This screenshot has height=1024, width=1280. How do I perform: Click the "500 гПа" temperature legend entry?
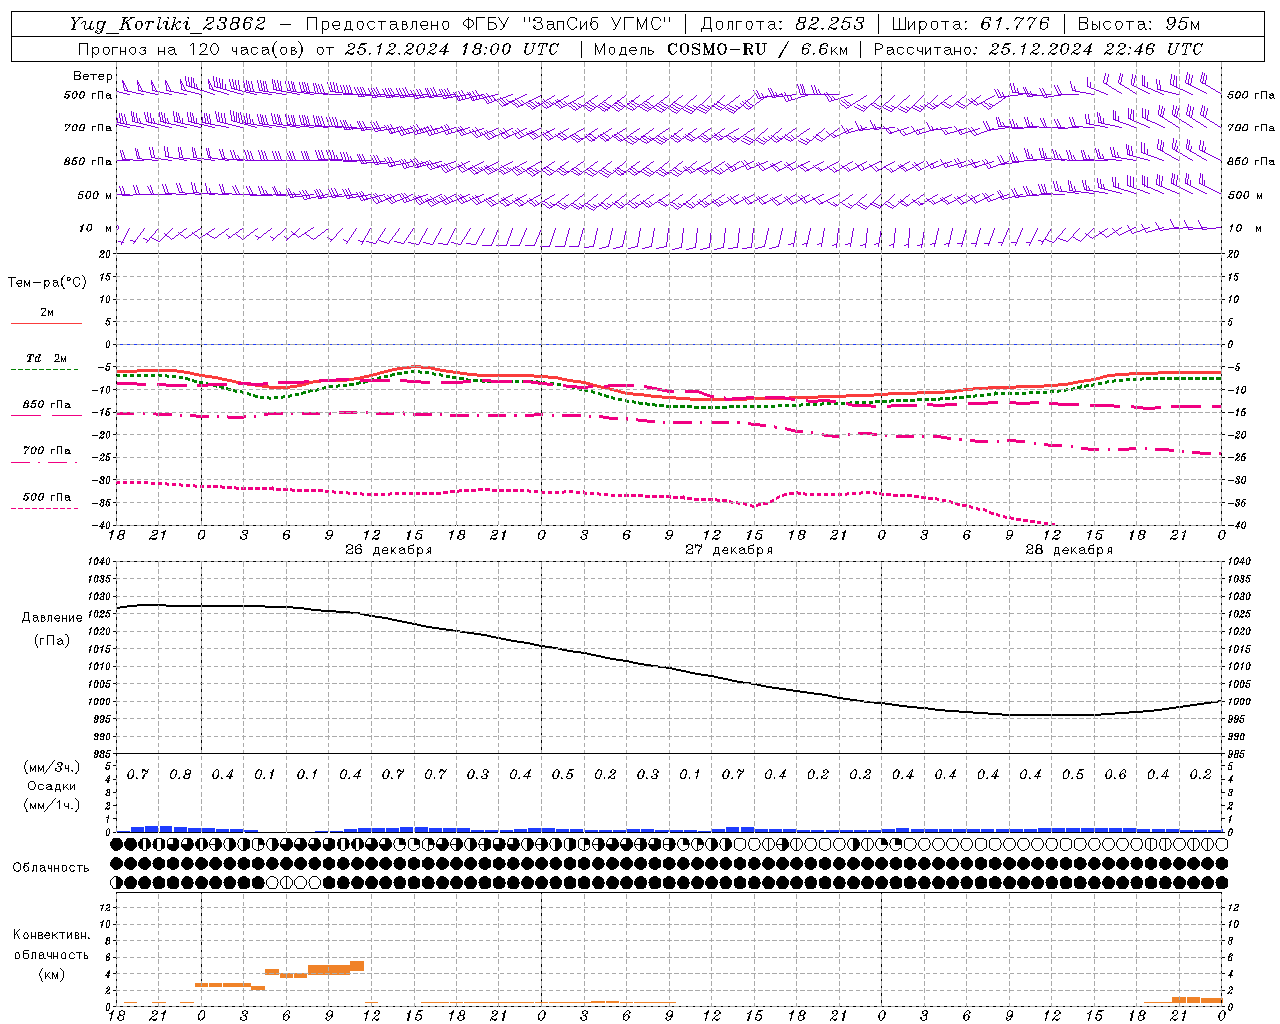point(46,497)
